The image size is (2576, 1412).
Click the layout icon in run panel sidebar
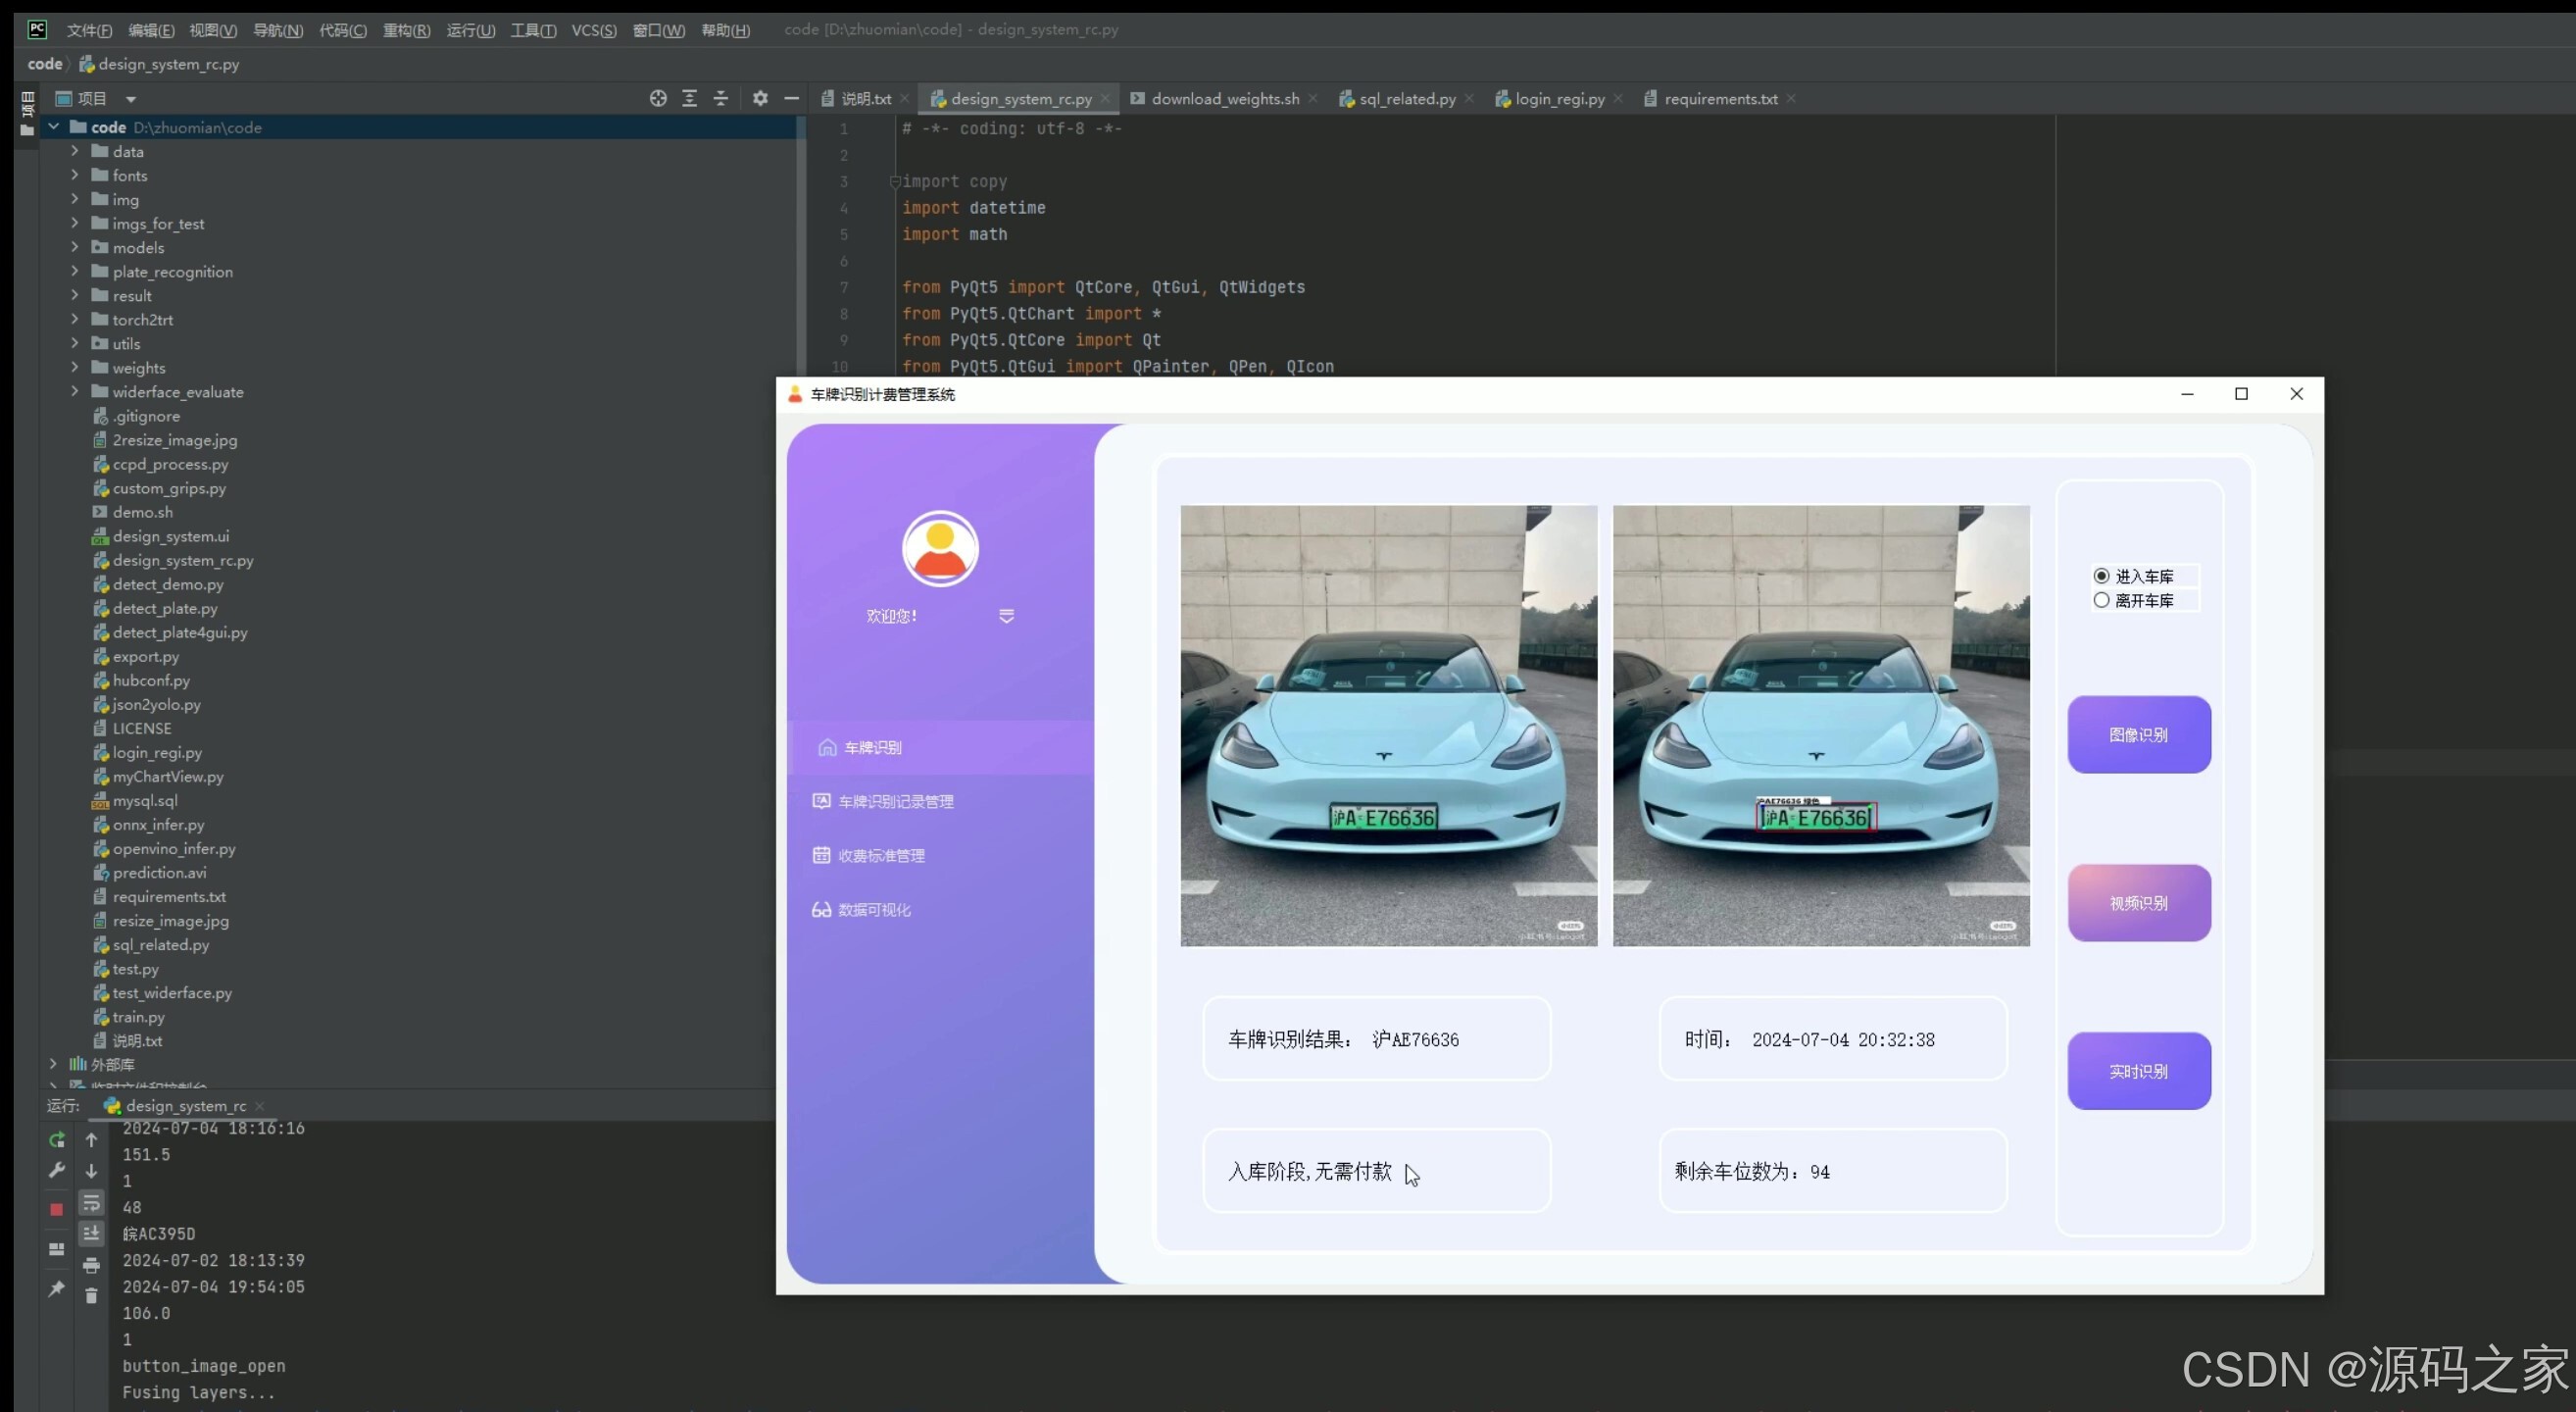(57, 1250)
